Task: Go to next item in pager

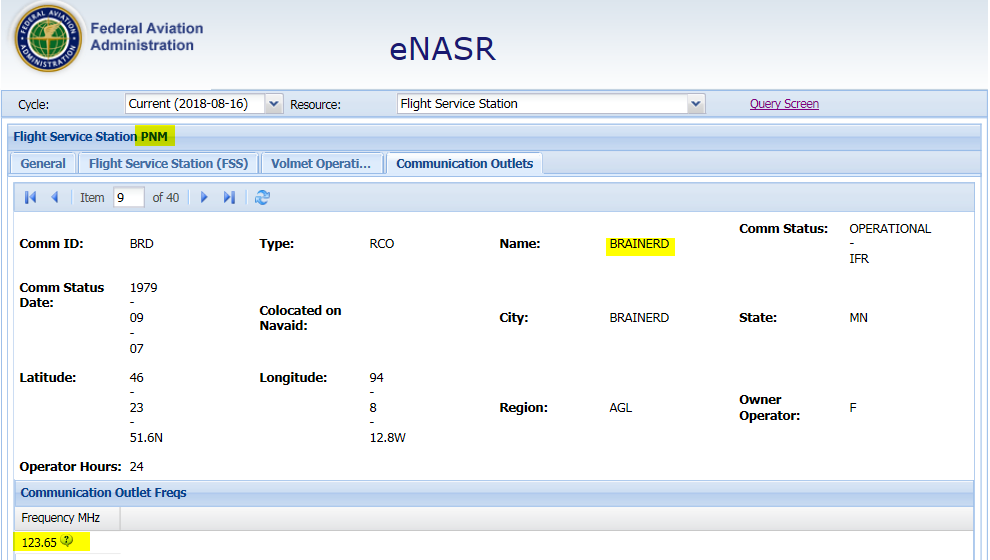Action: click(x=204, y=198)
